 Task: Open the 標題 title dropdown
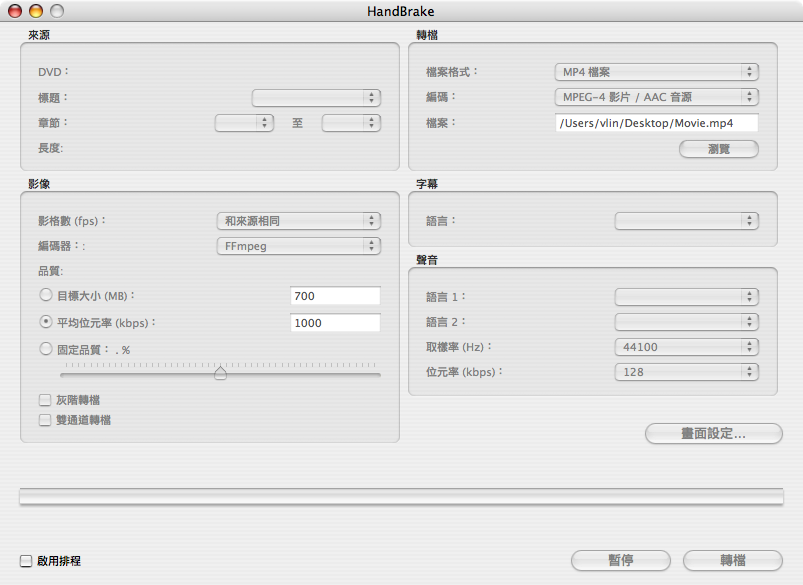coord(316,97)
